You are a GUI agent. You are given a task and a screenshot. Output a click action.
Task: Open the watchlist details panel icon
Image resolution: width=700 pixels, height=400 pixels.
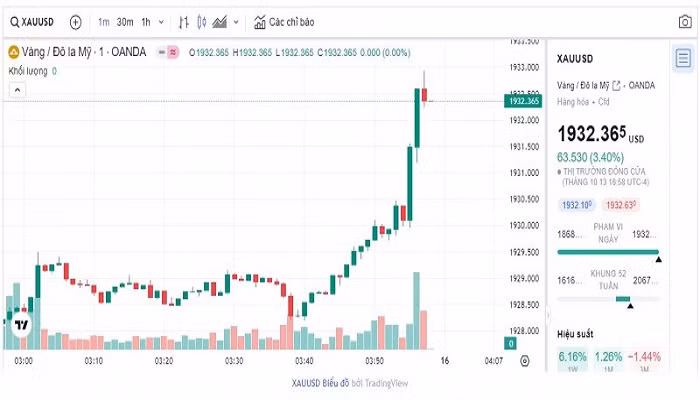coord(683,56)
